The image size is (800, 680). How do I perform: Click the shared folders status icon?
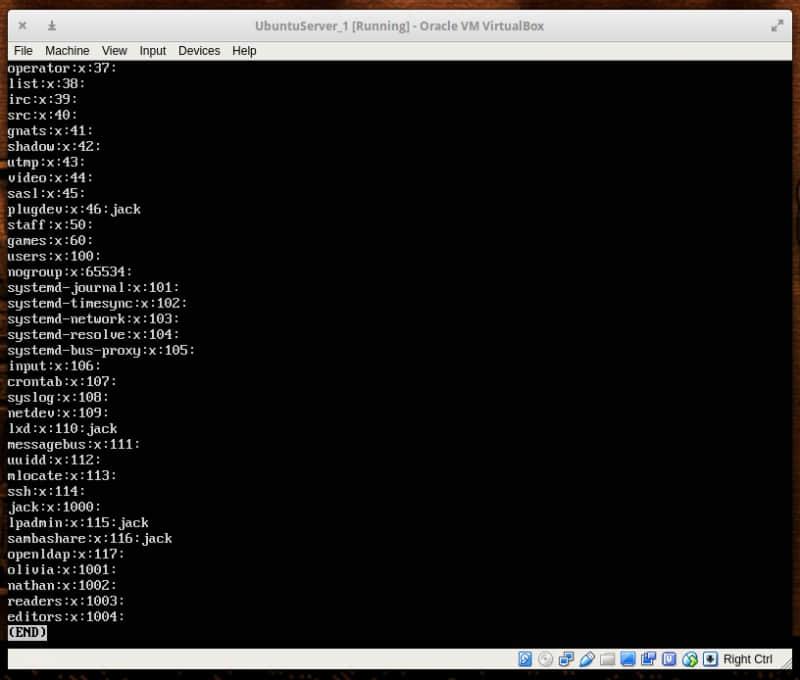(x=608, y=659)
